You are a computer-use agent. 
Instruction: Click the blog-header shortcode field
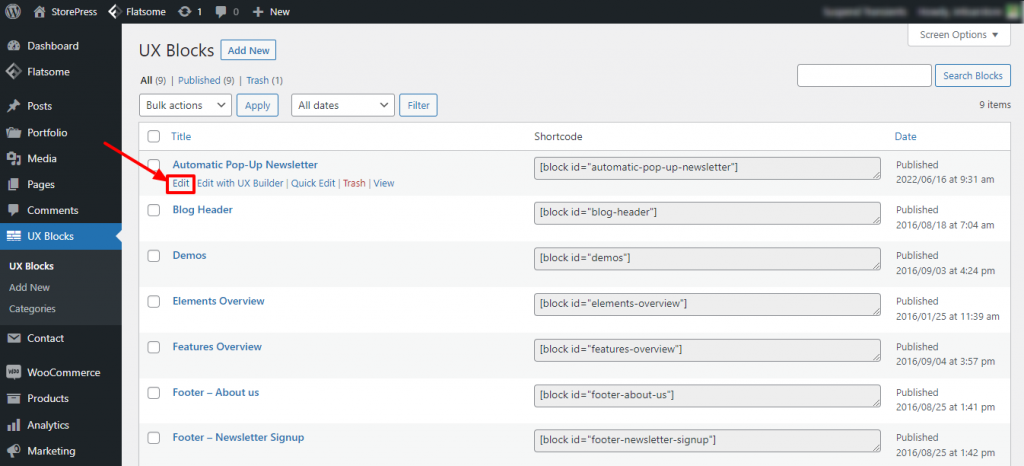click(707, 213)
